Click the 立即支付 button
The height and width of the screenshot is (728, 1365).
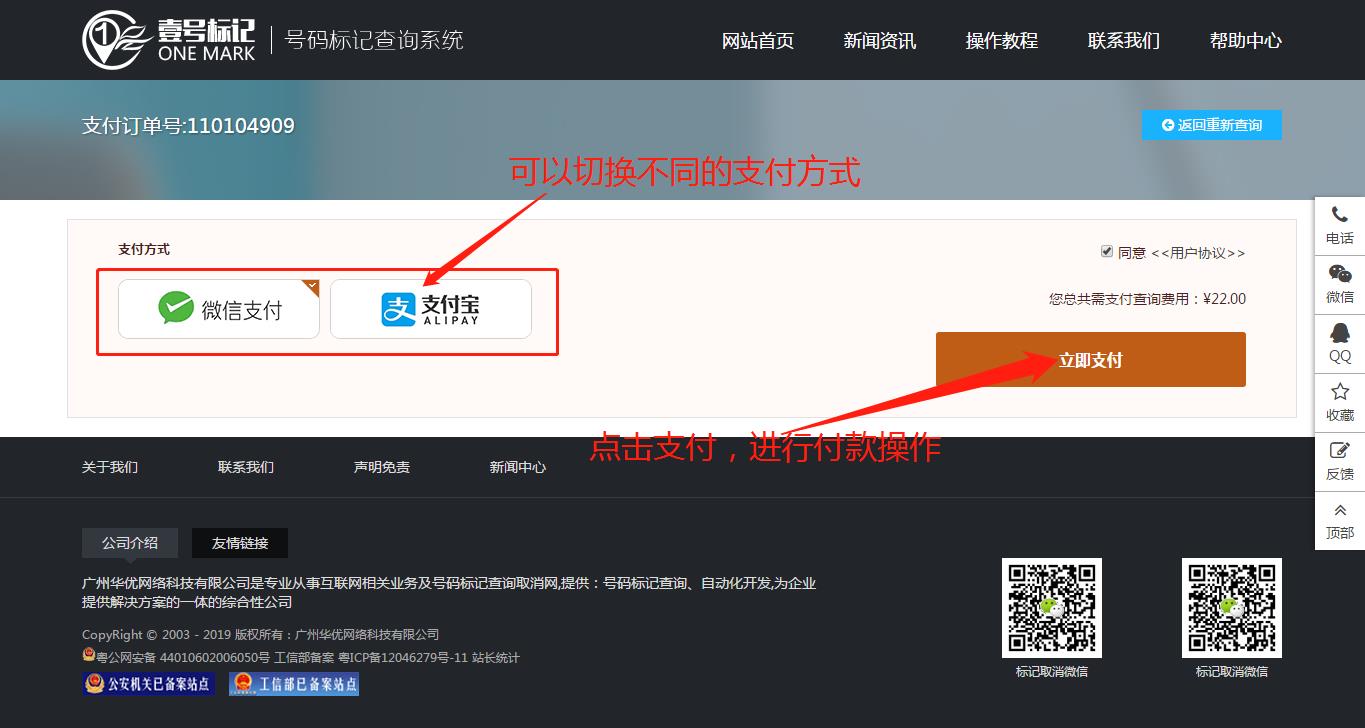pos(1091,360)
